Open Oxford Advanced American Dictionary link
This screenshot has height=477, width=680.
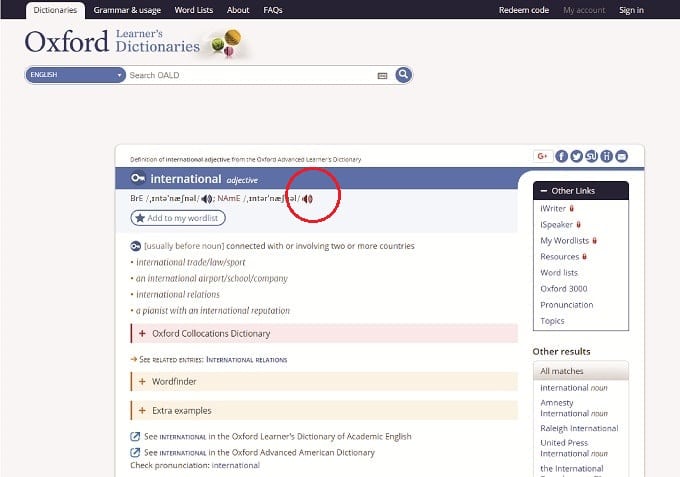[259, 452]
